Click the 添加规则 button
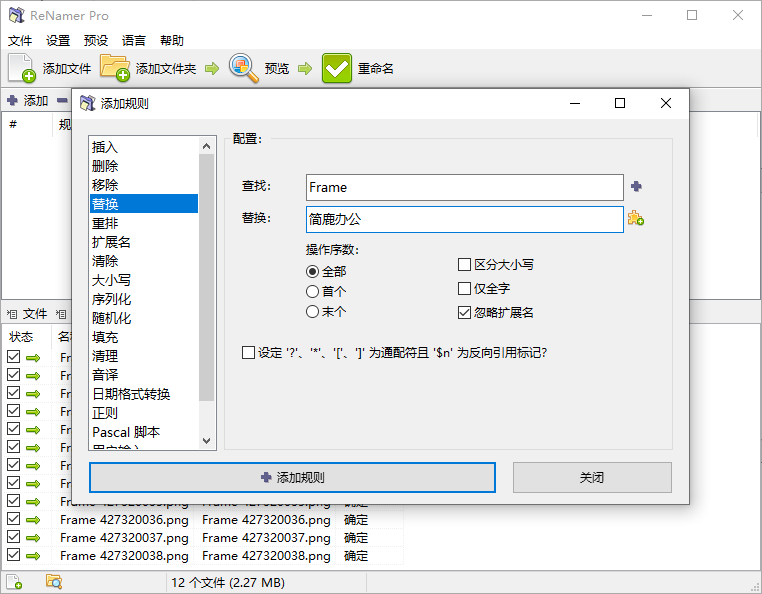 293,477
